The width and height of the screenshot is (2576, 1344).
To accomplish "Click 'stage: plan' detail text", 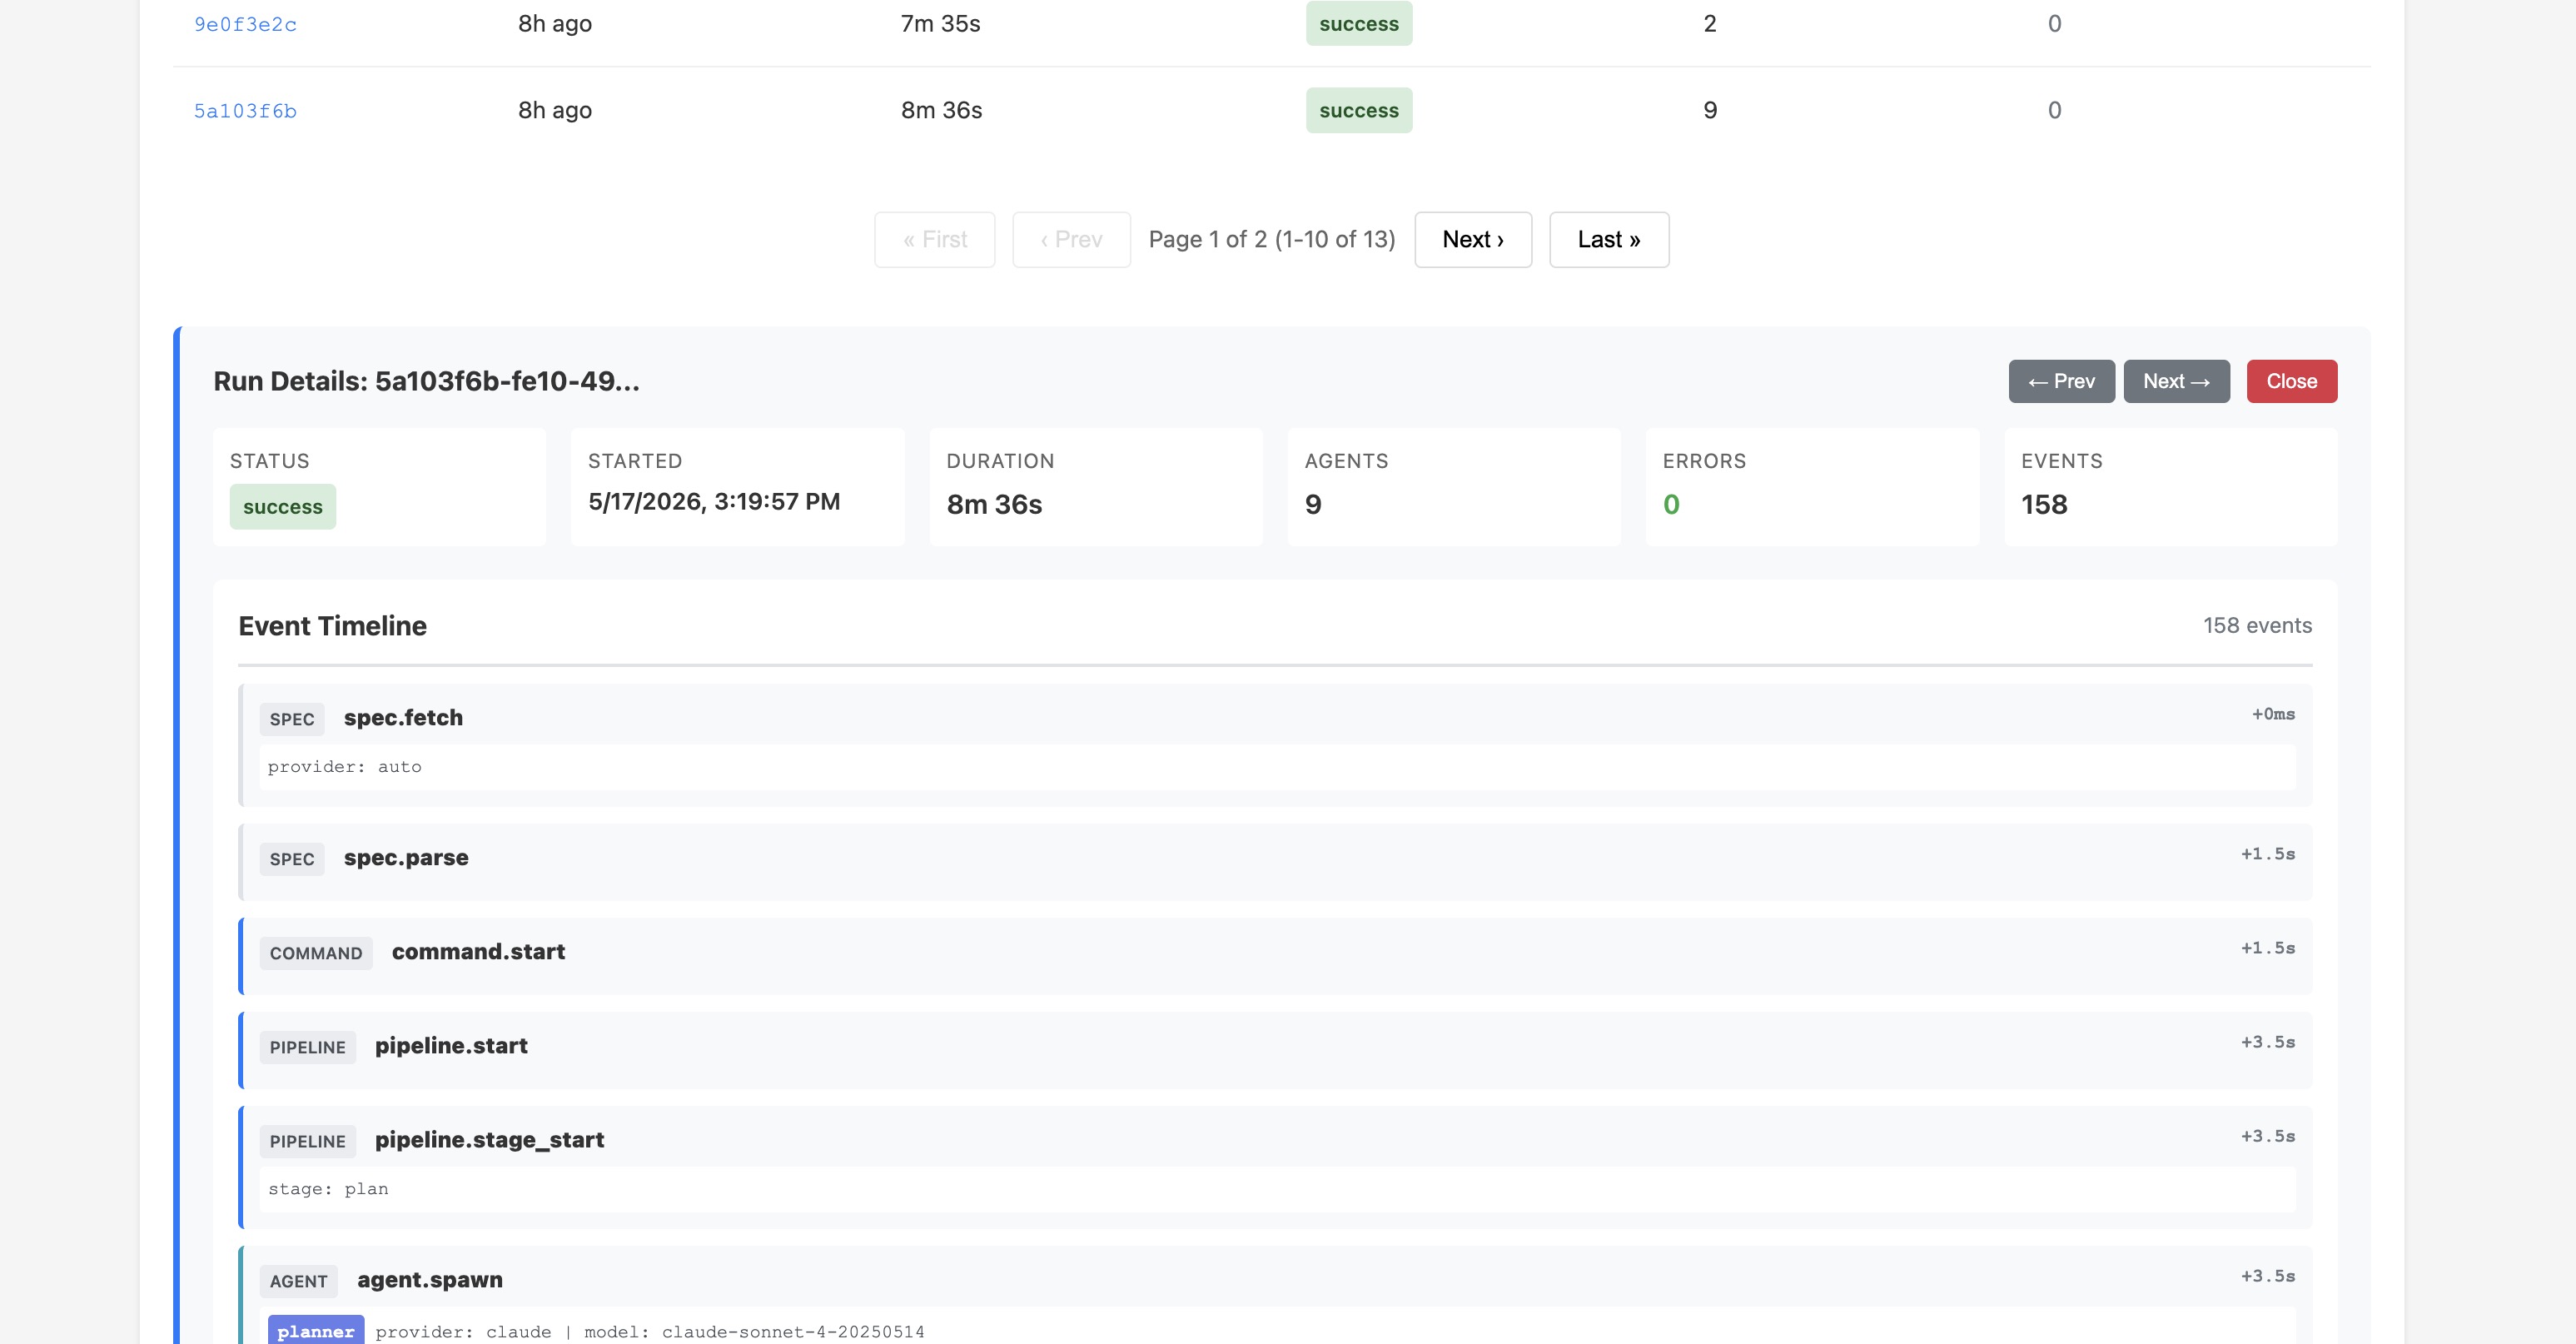I will tap(328, 1189).
